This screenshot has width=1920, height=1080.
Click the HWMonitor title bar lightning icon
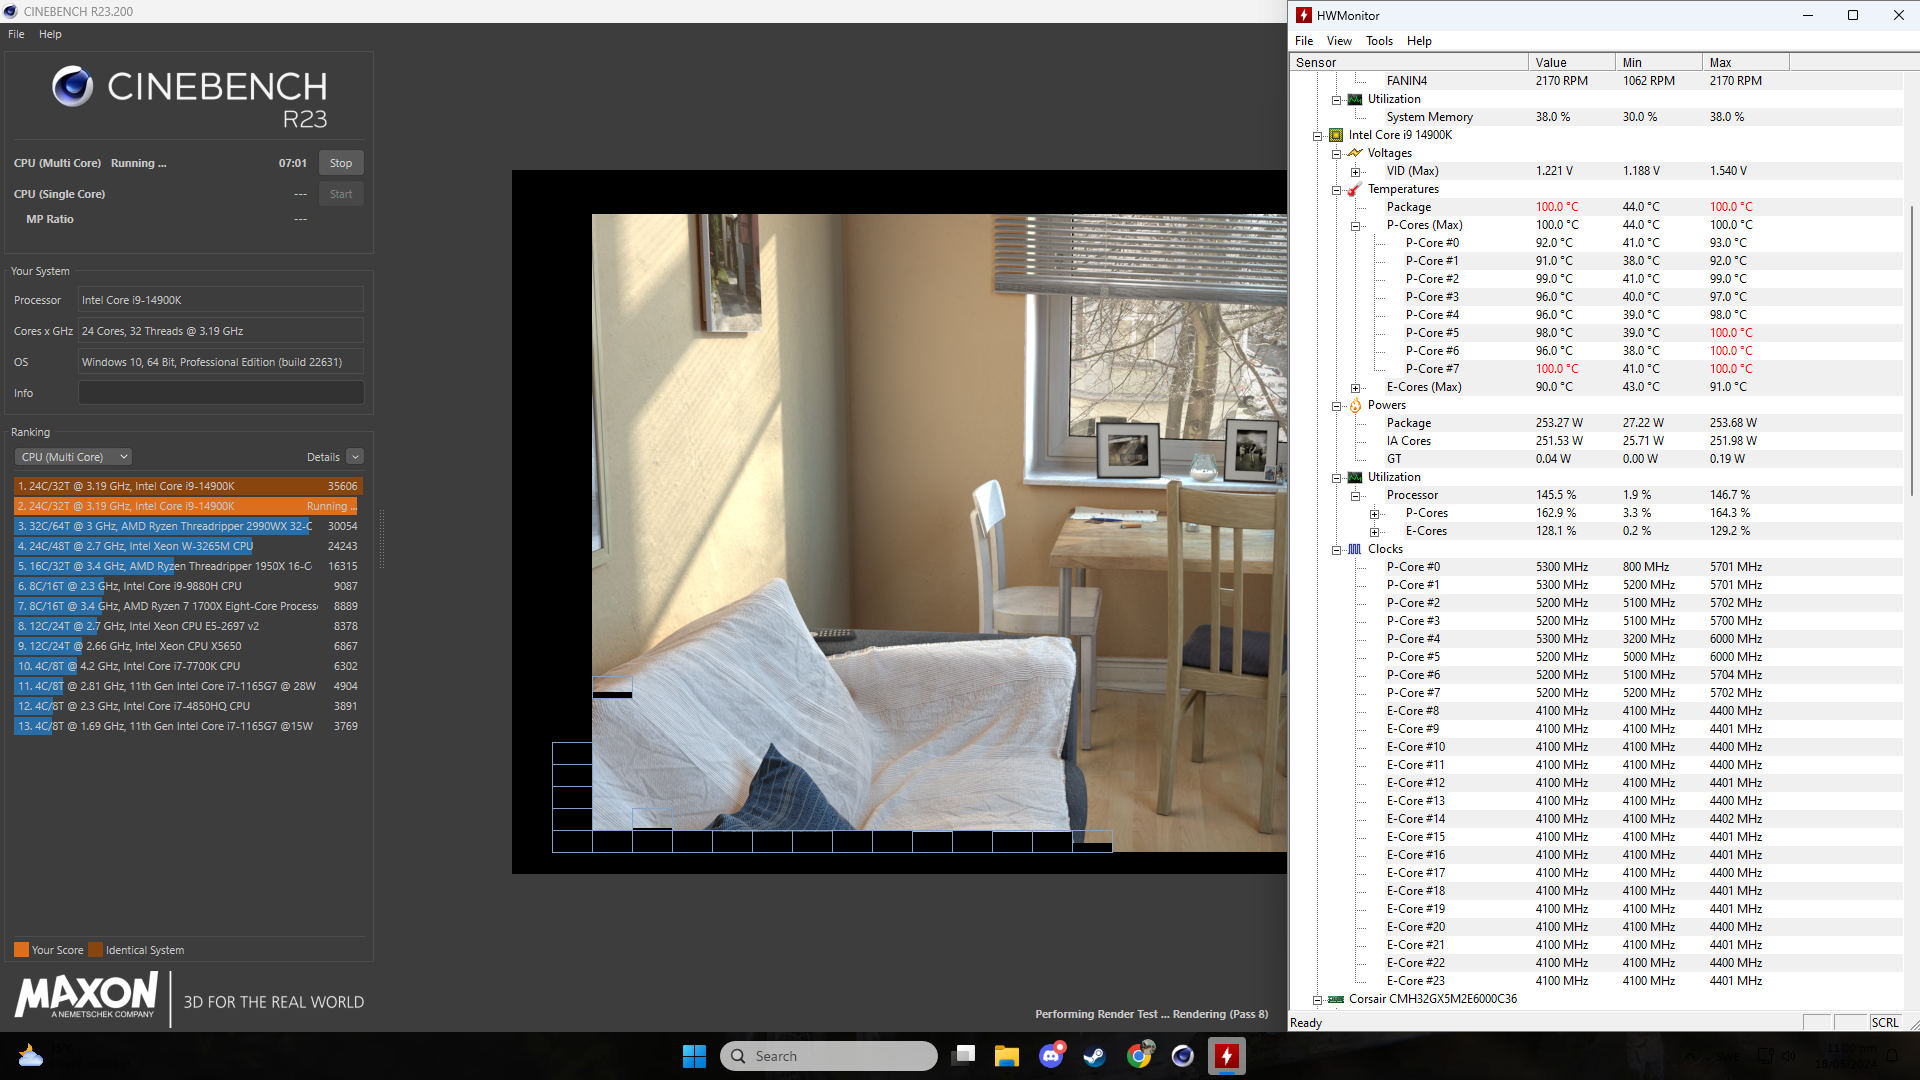tap(1304, 15)
